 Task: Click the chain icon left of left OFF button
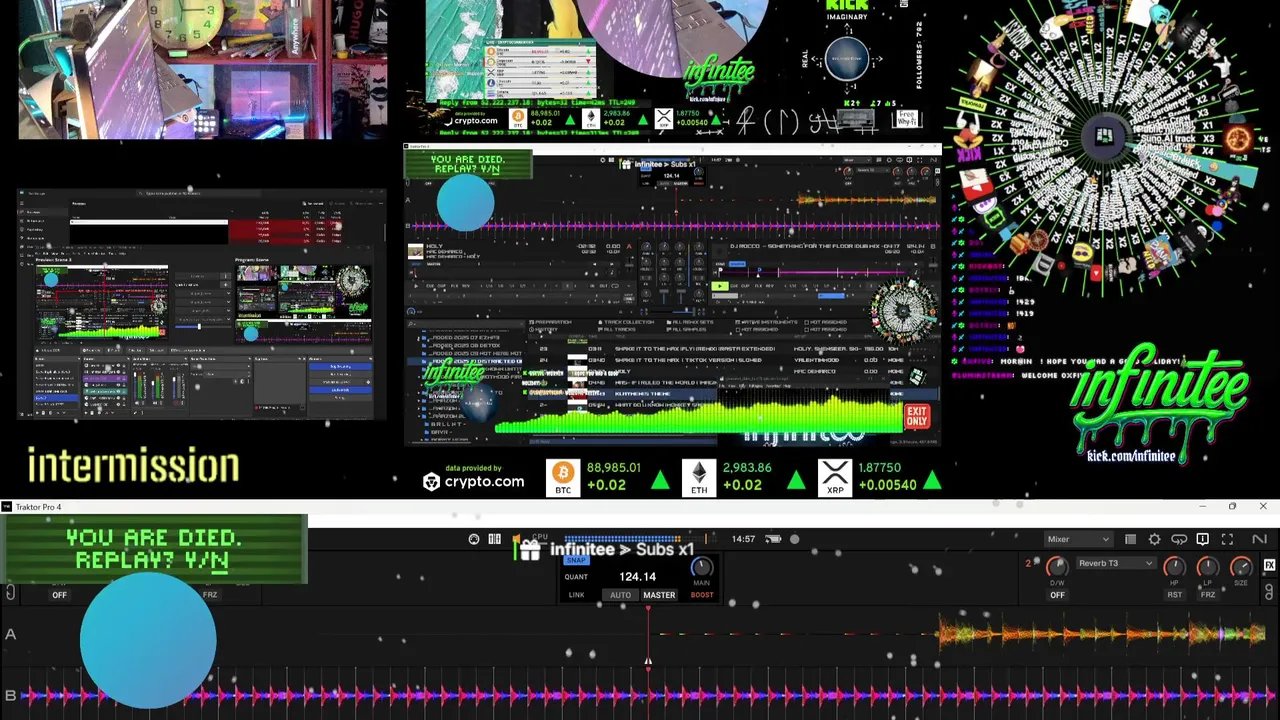coord(10,594)
